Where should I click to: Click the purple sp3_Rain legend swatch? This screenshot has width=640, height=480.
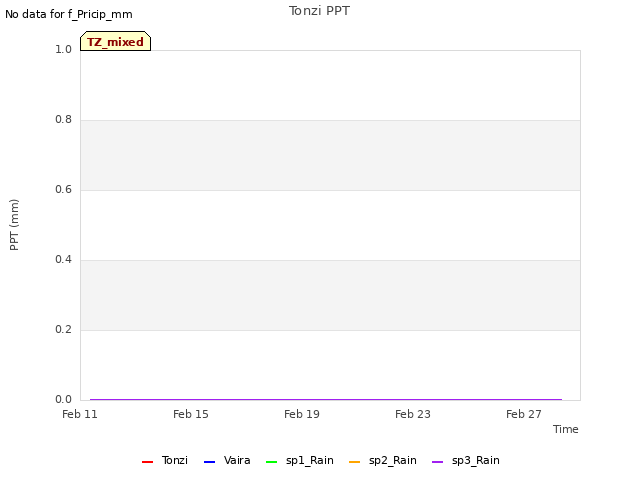point(438,462)
